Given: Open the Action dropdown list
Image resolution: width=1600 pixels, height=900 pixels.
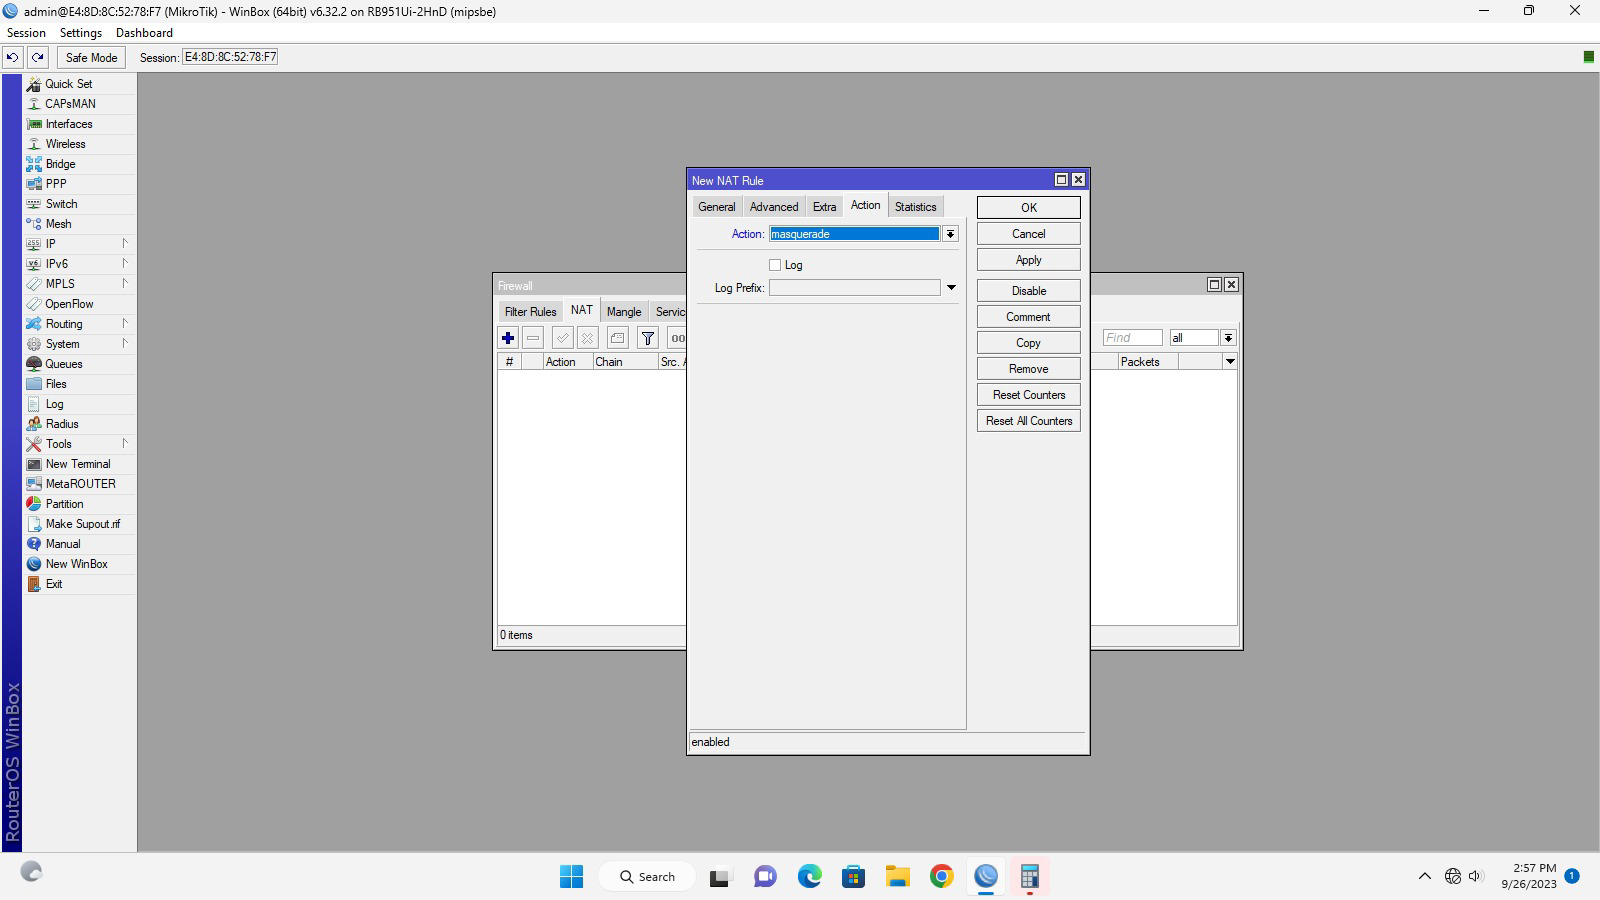Looking at the screenshot, I should tap(950, 234).
